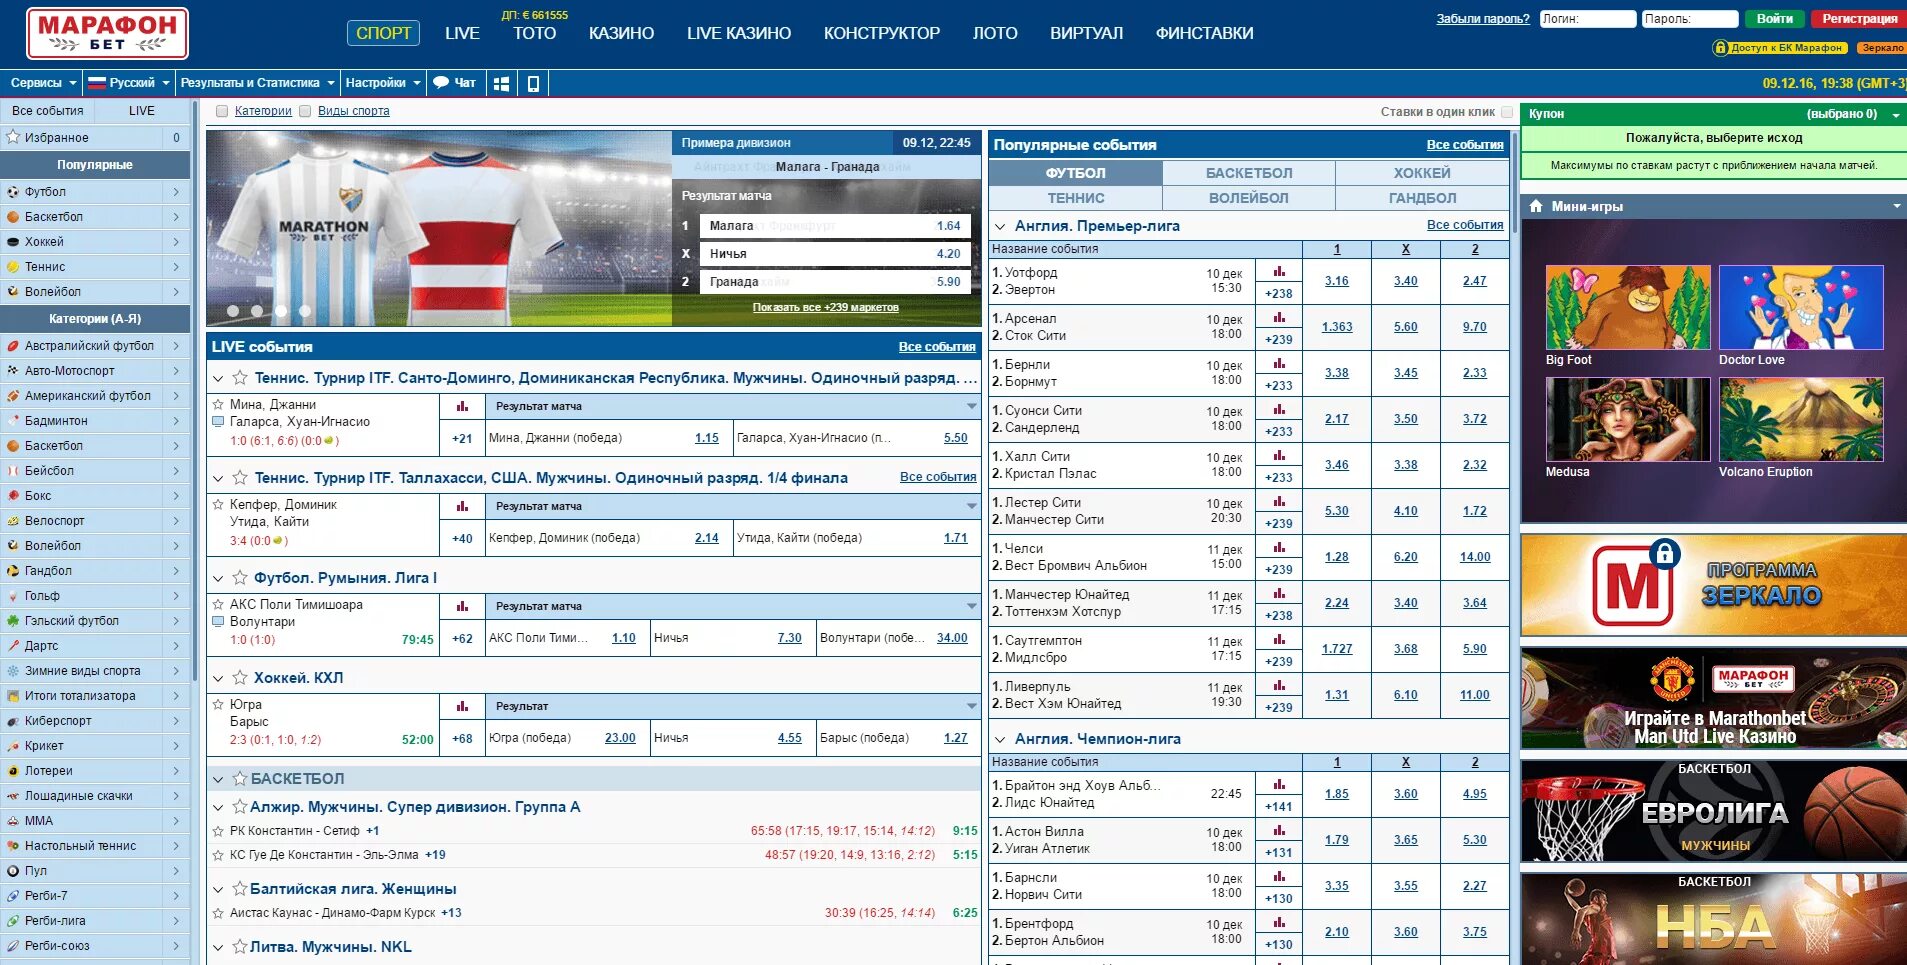Screen dimensions: 1907x965
Task: Switch to ГАНДБОЛ popular events tab
Action: point(1422,198)
